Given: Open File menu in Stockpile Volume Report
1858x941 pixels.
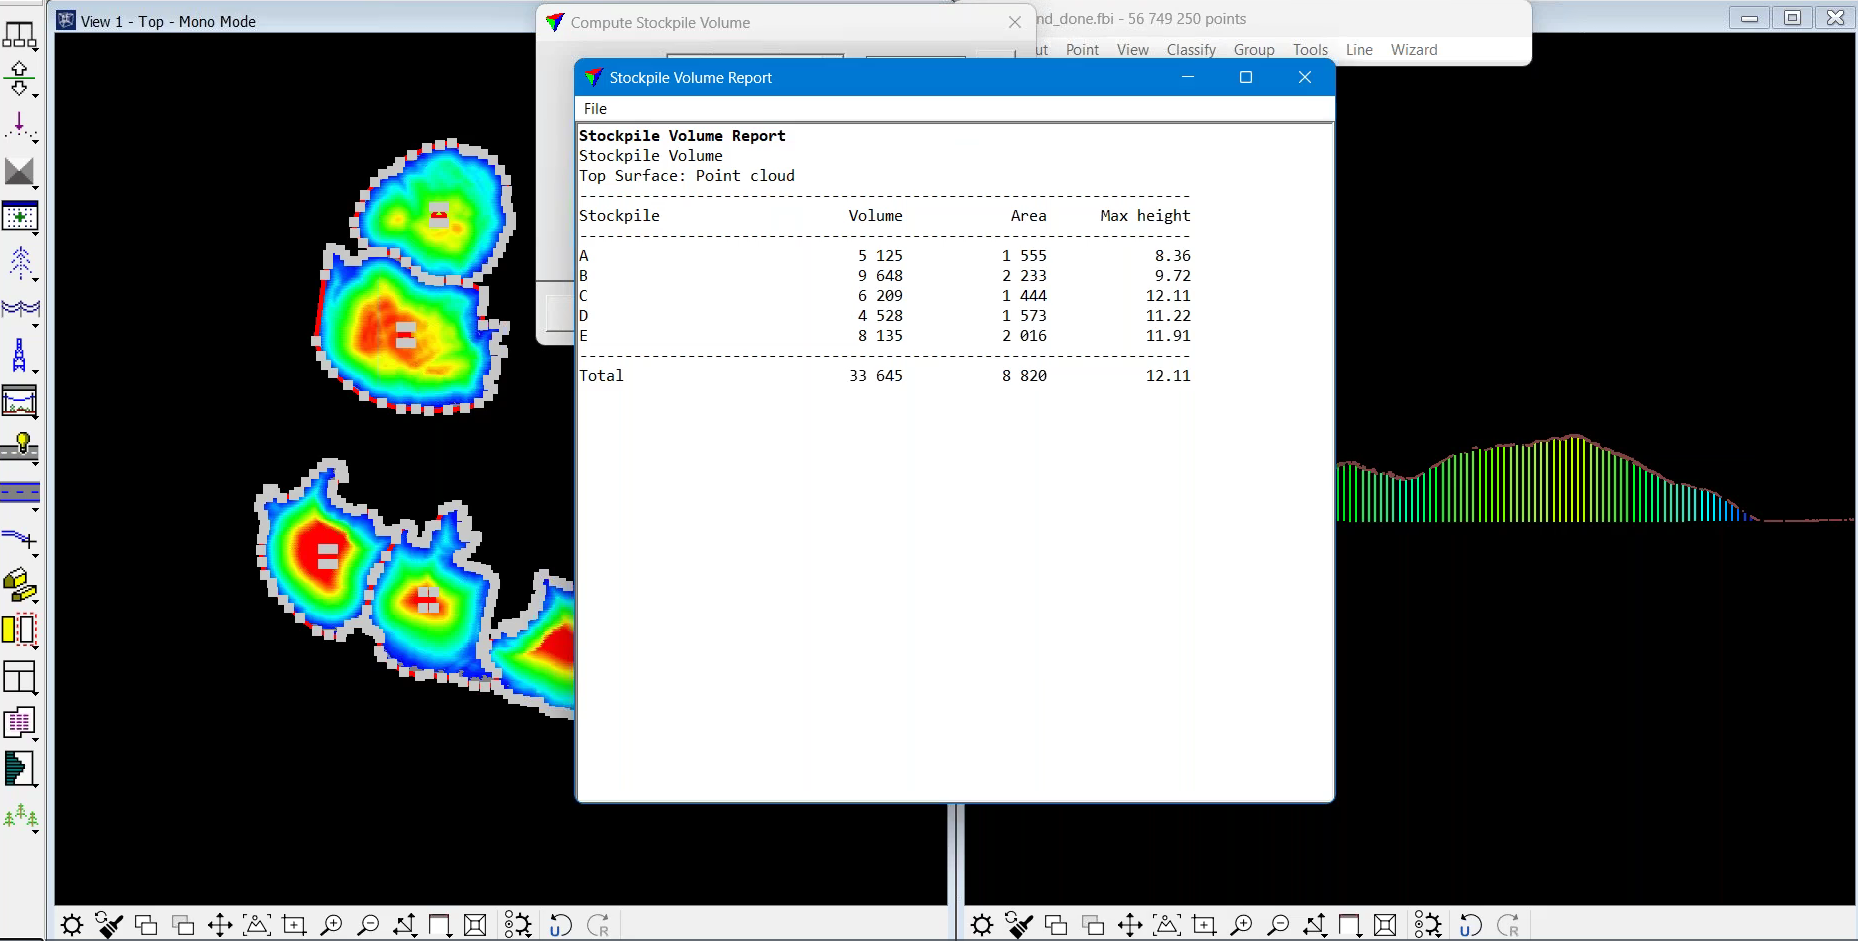Looking at the screenshot, I should tap(595, 109).
